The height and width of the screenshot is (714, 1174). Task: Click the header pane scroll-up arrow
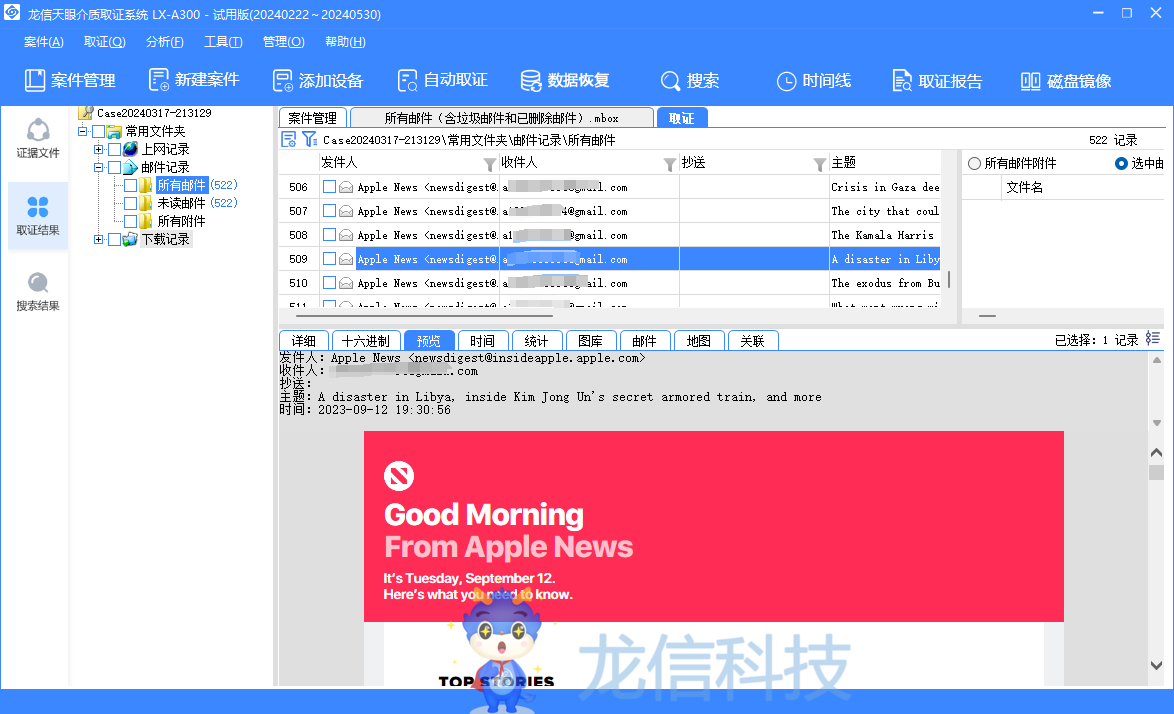coord(1156,360)
